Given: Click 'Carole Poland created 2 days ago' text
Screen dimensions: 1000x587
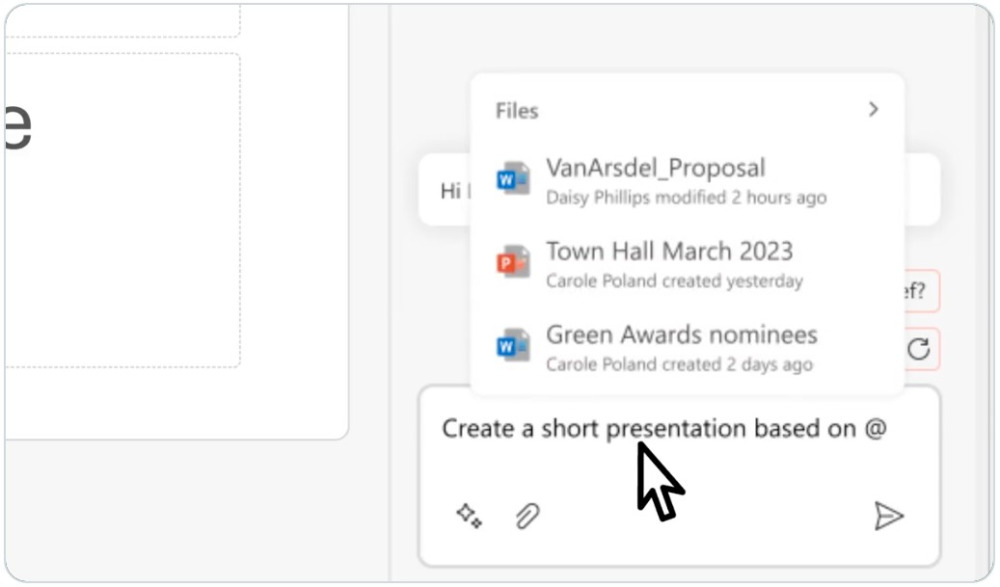Looking at the screenshot, I should 679,364.
